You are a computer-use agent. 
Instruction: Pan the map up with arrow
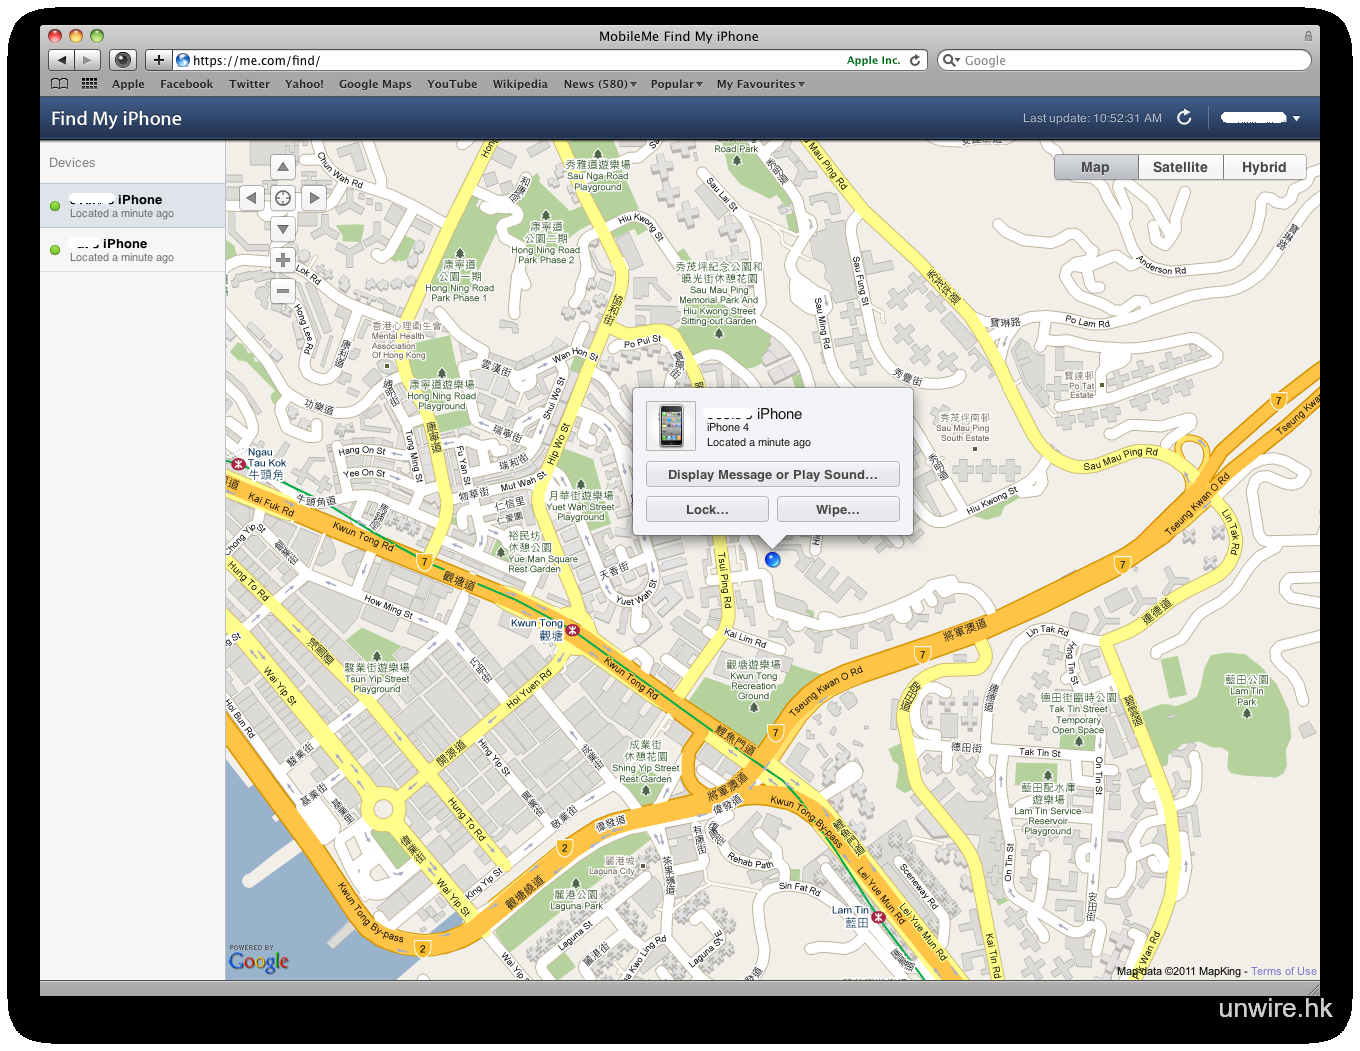tap(283, 167)
